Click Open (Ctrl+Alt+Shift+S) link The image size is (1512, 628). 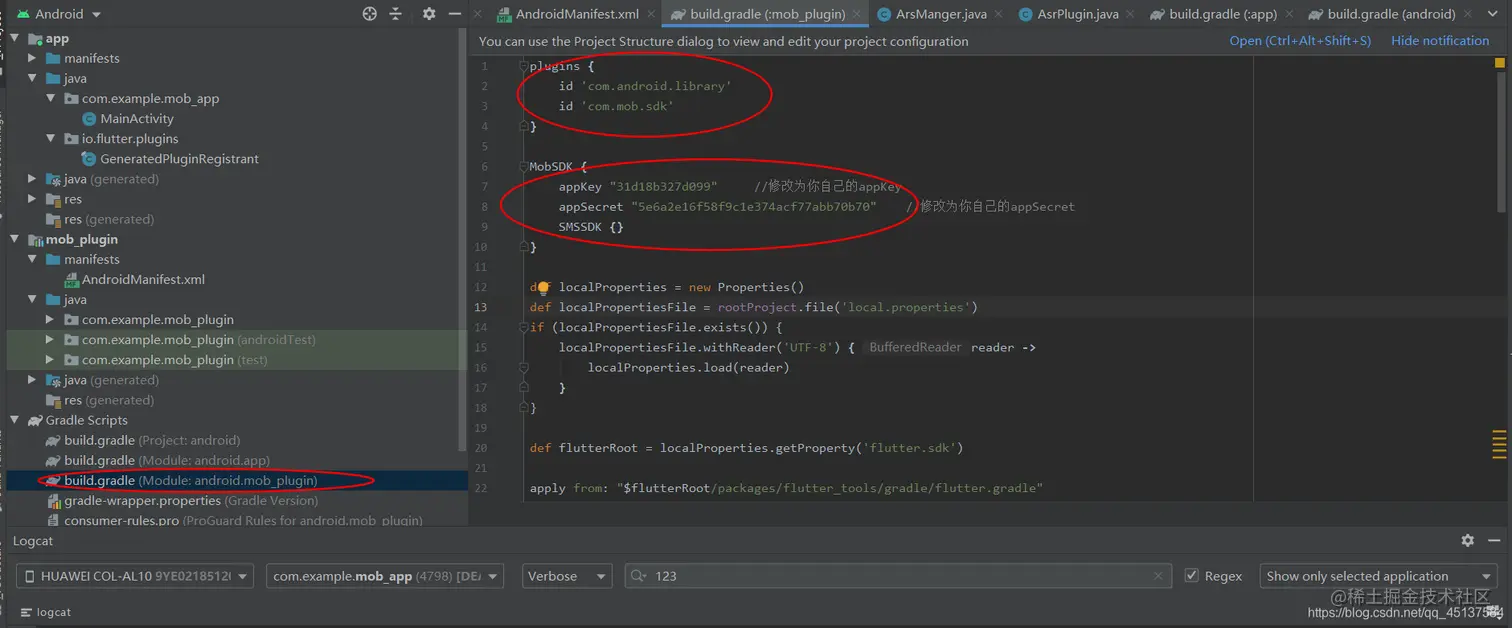coord(1300,41)
